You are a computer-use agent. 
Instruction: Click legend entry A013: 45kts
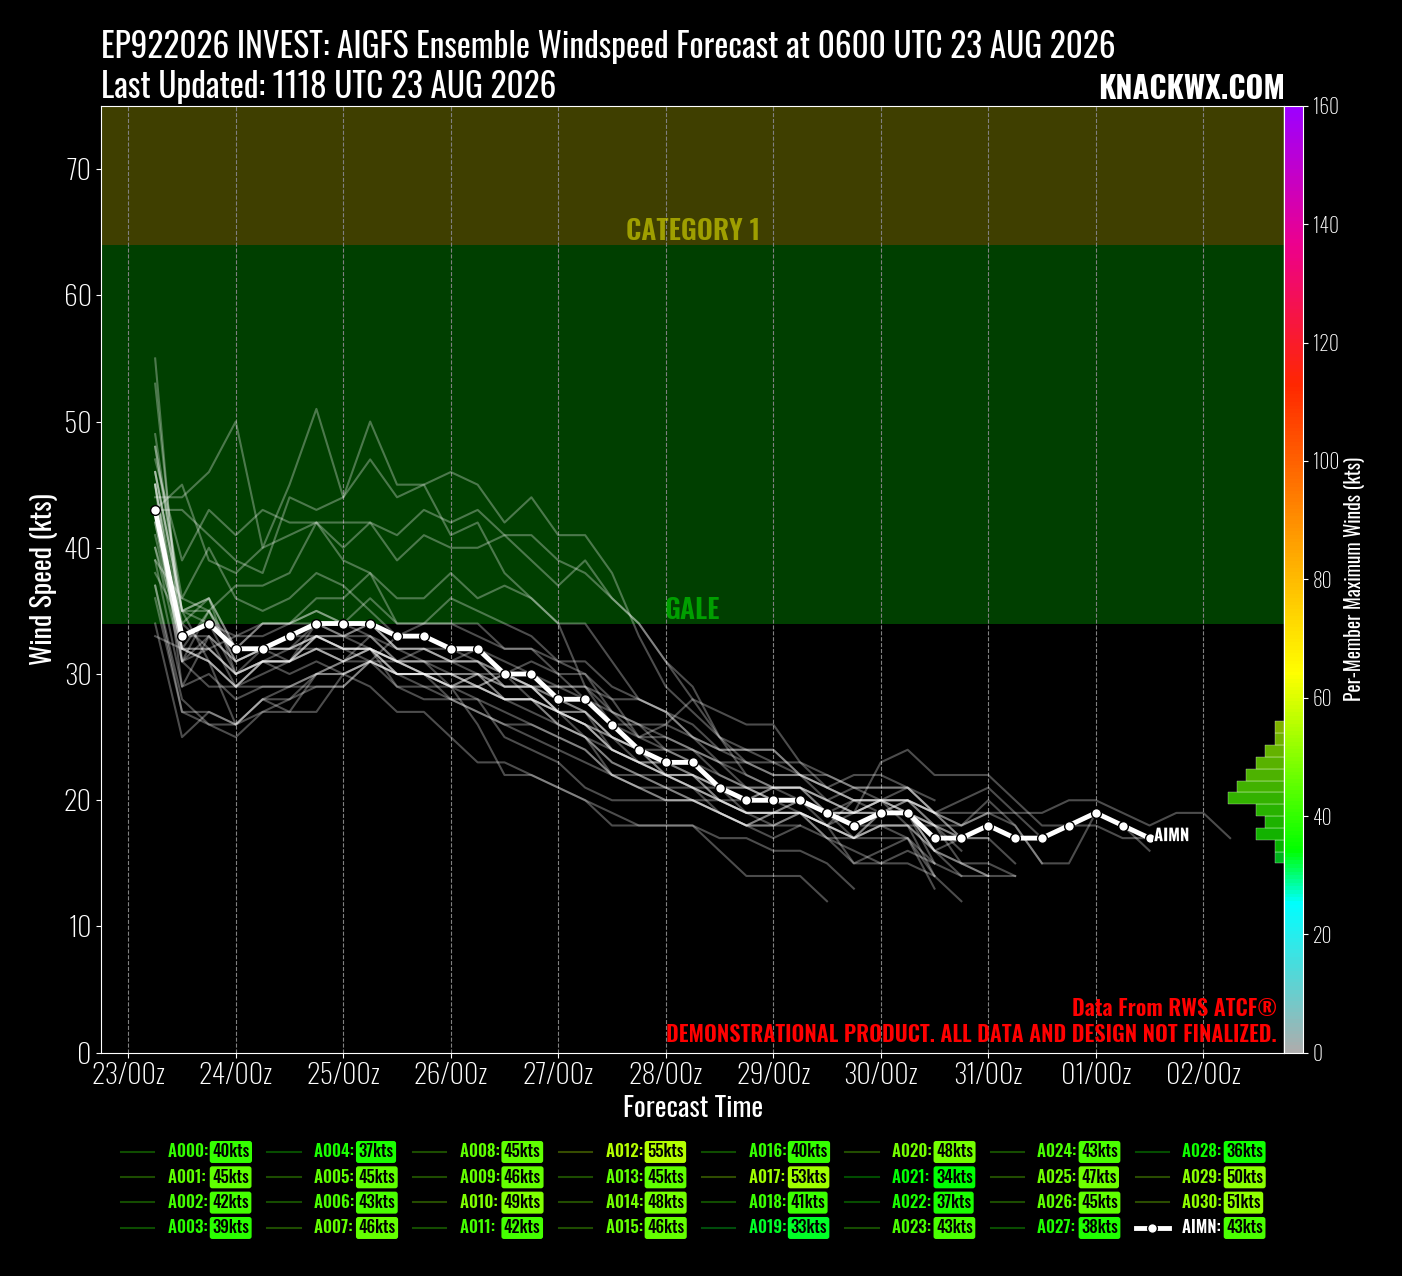(x=623, y=1177)
